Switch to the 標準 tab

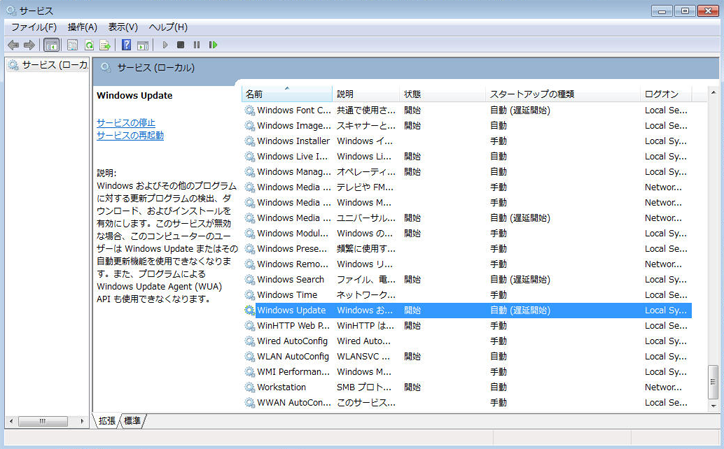pyautogui.click(x=132, y=421)
